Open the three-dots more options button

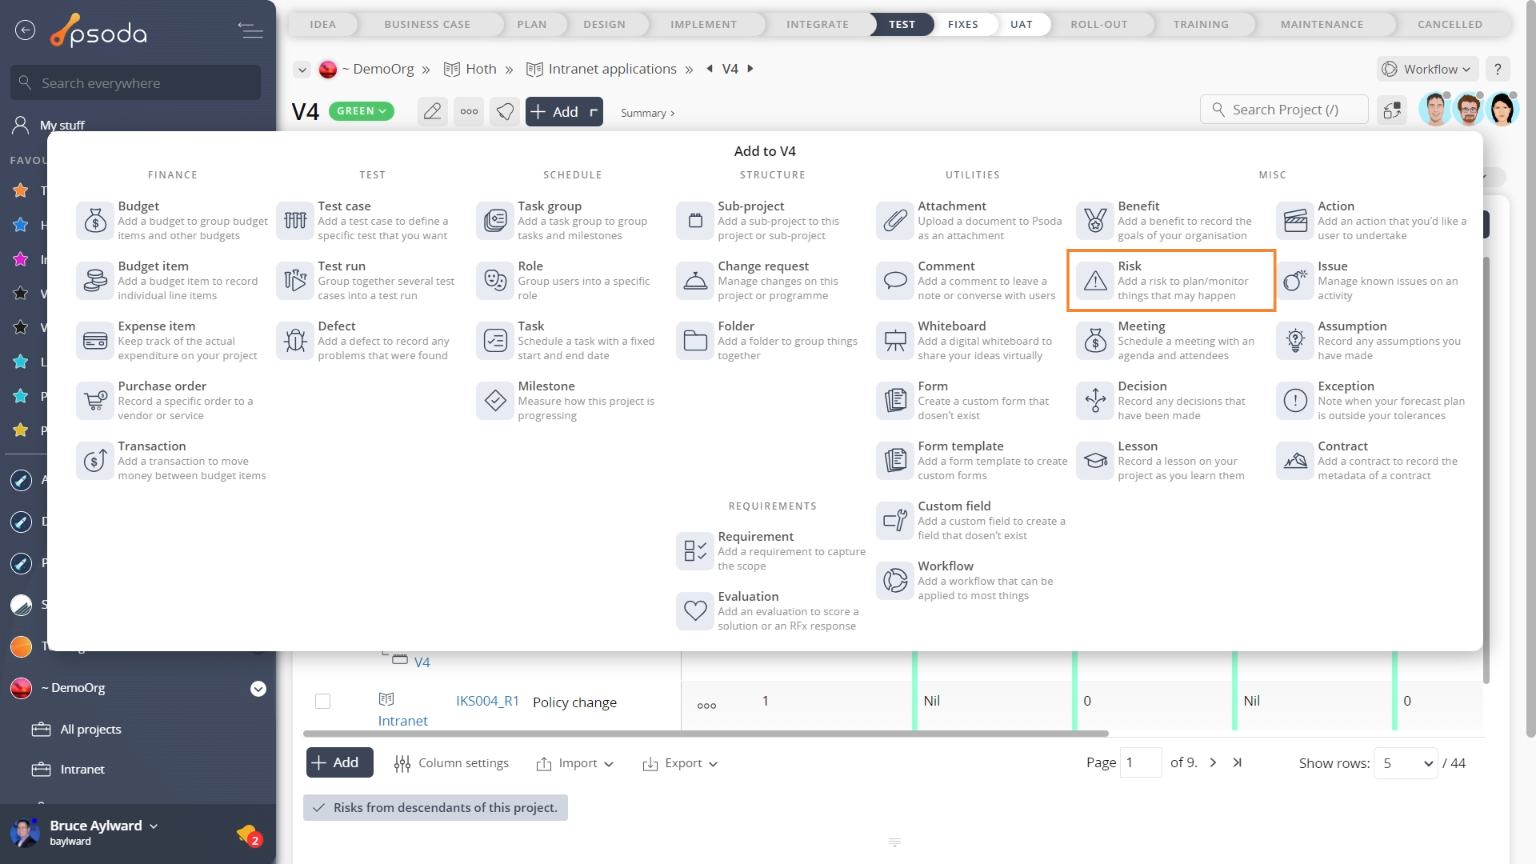[x=469, y=111]
